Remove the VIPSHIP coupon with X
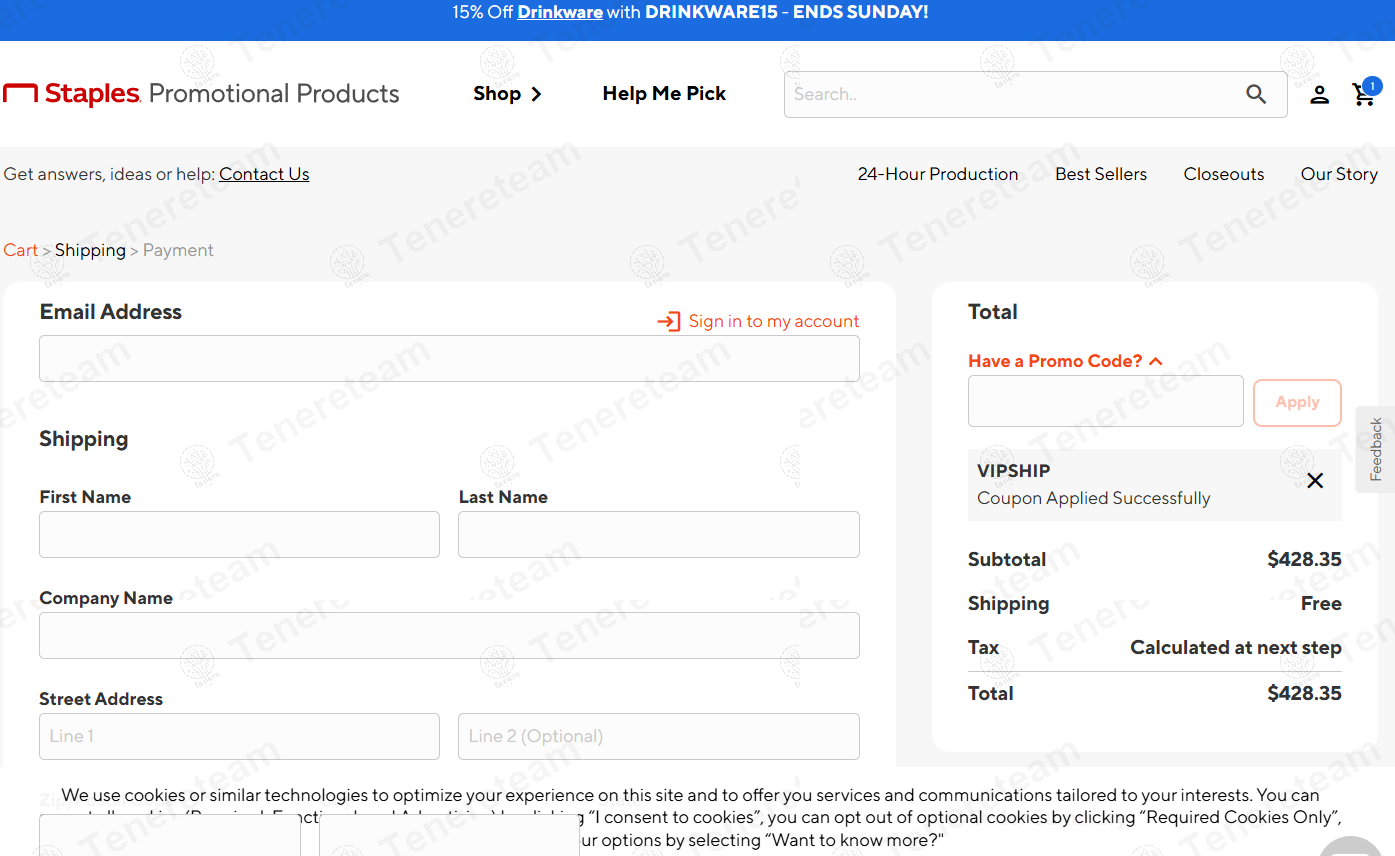The width and height of the screenshot is (1395, 856). (x=1315, y=481)
